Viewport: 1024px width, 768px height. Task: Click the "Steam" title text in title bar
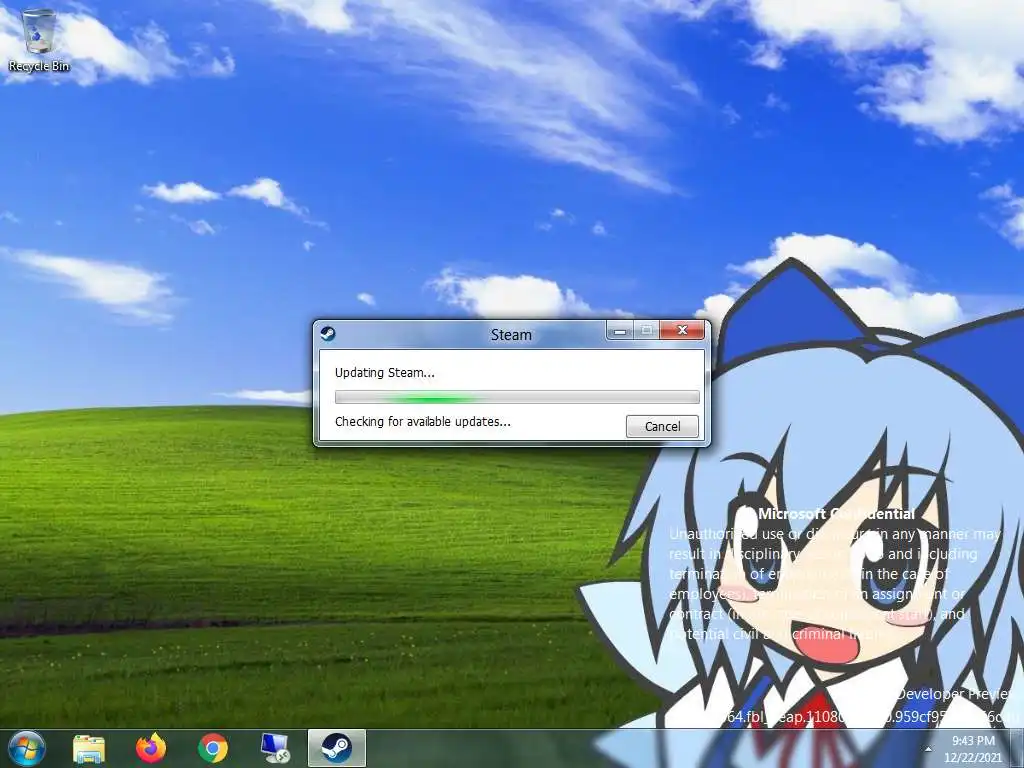(511, 335)
